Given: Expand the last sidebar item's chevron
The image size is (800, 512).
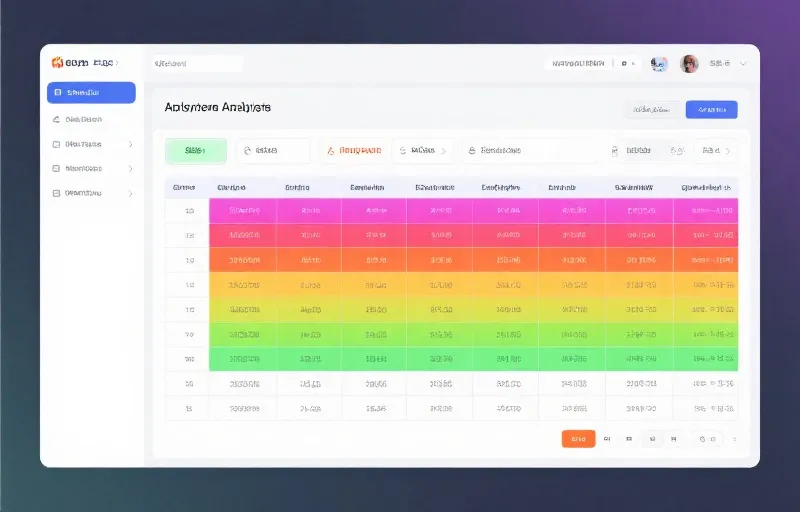Looking at the screenshot, I should click(131, 193).
